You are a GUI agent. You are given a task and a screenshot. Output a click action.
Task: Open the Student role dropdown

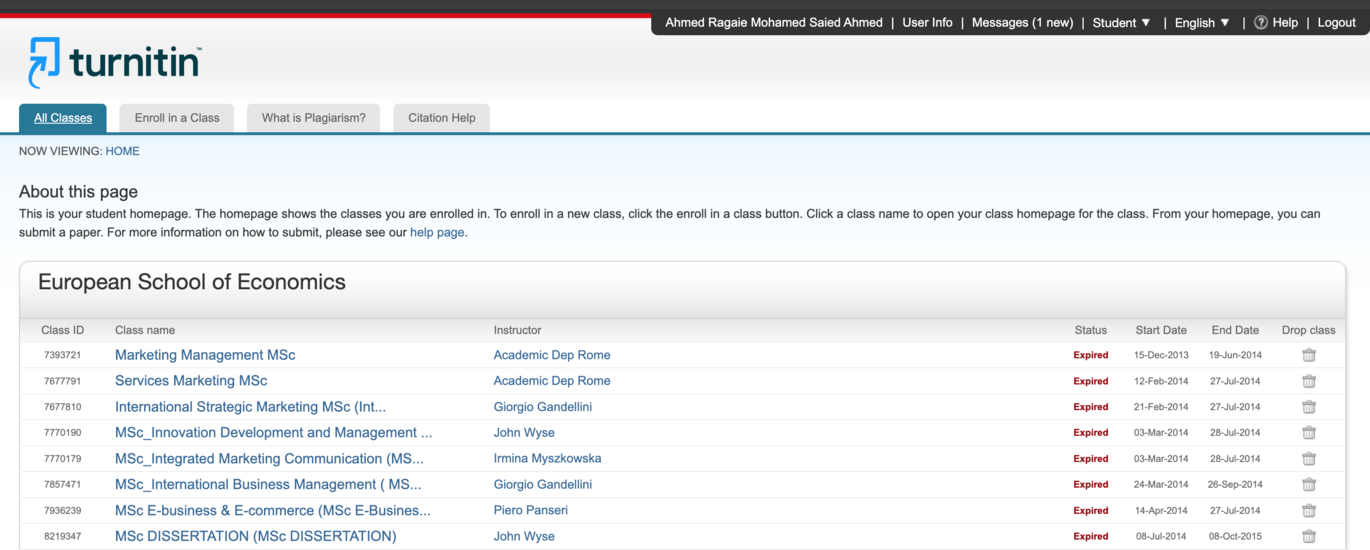pos(1122,22)
